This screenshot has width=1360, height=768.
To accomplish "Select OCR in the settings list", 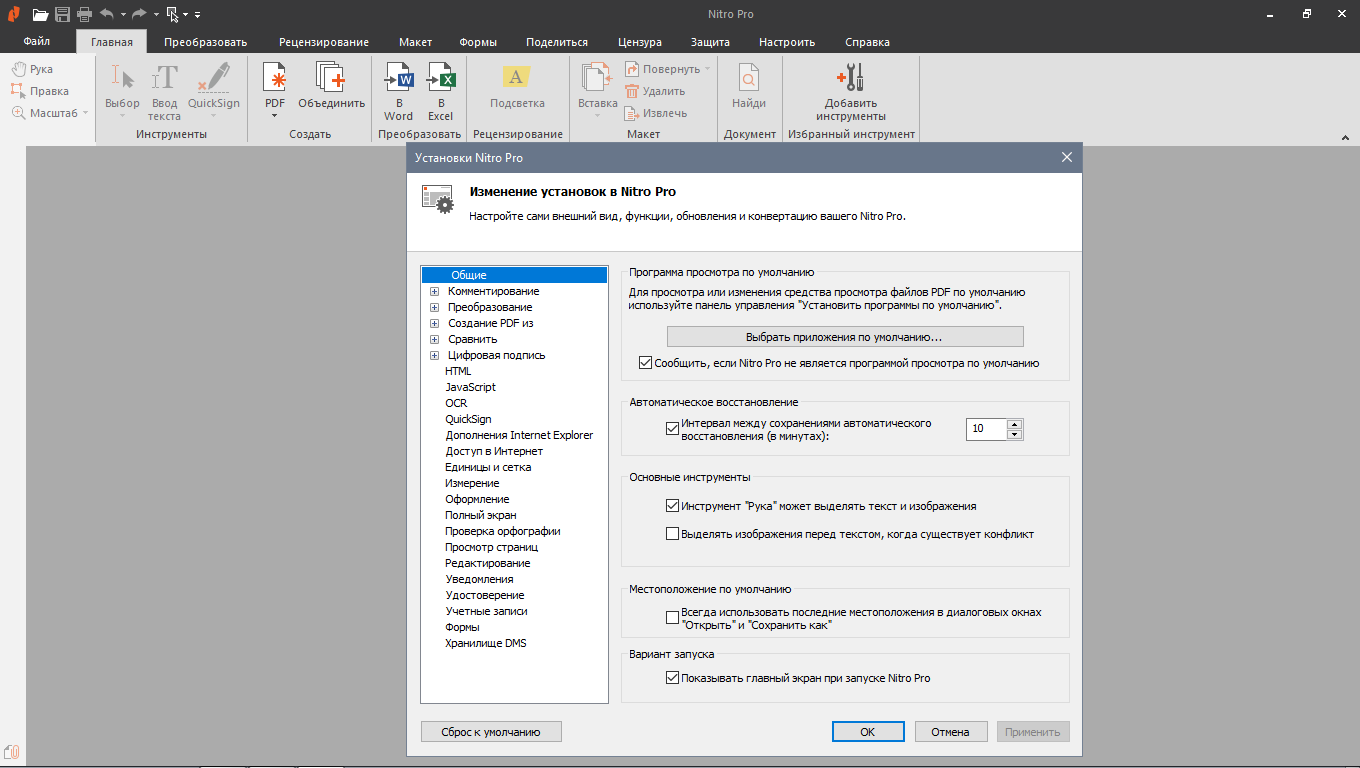I will tap(456, 403).
